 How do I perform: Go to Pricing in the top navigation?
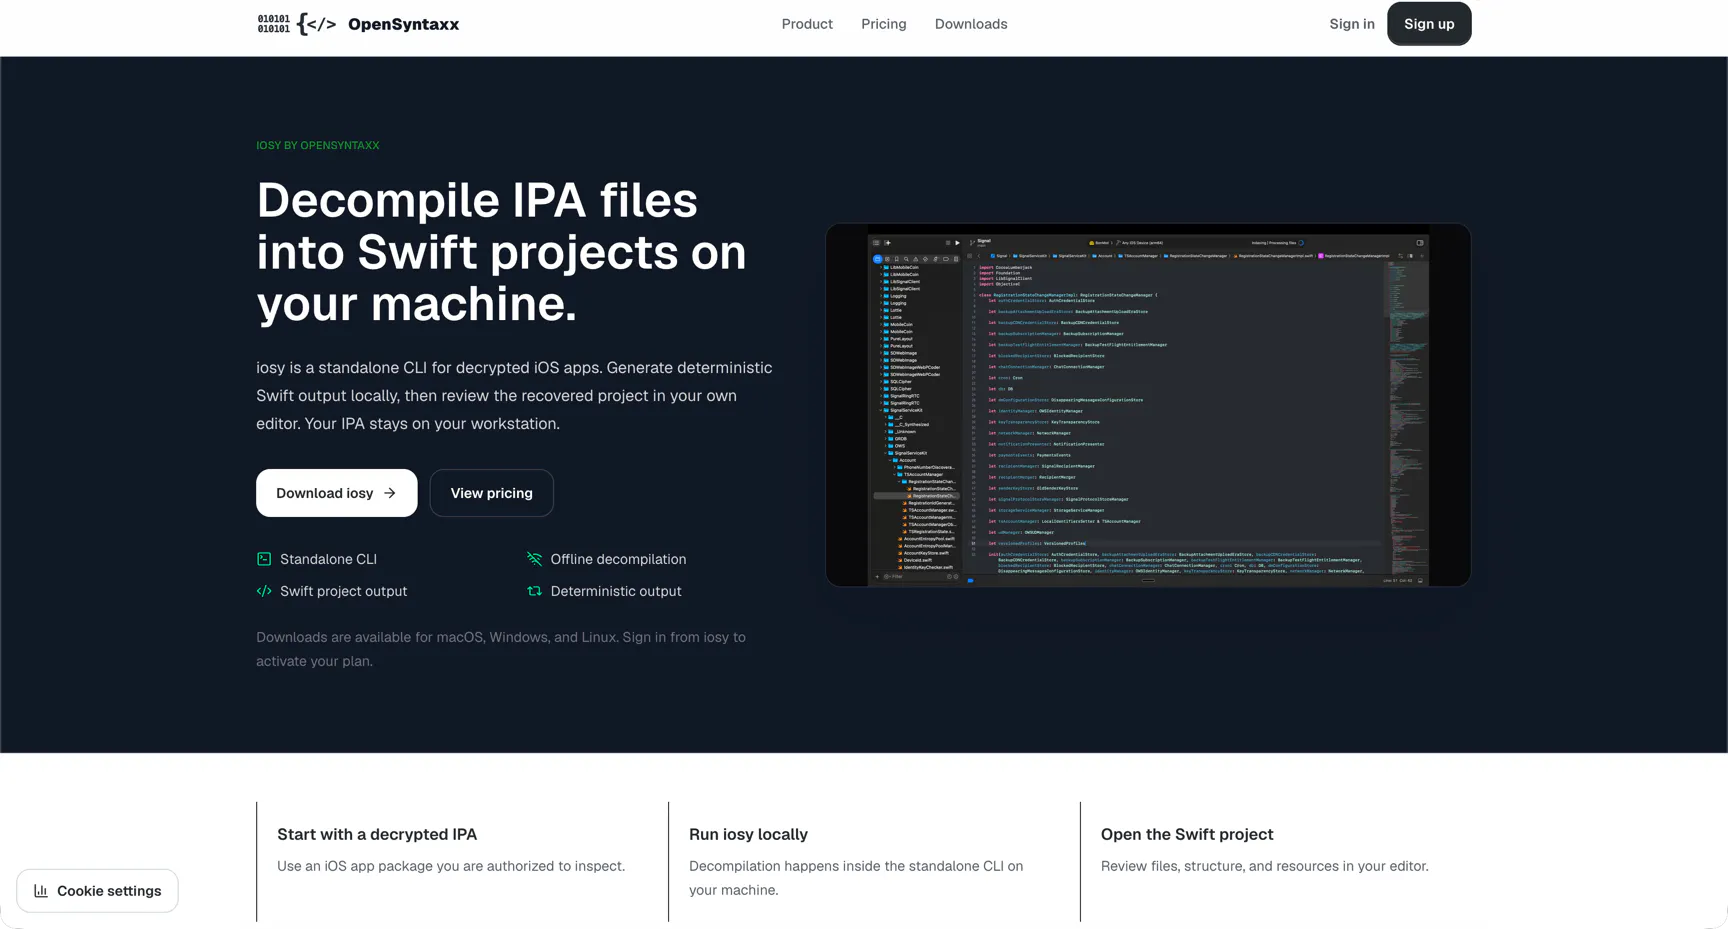[884, 24]
